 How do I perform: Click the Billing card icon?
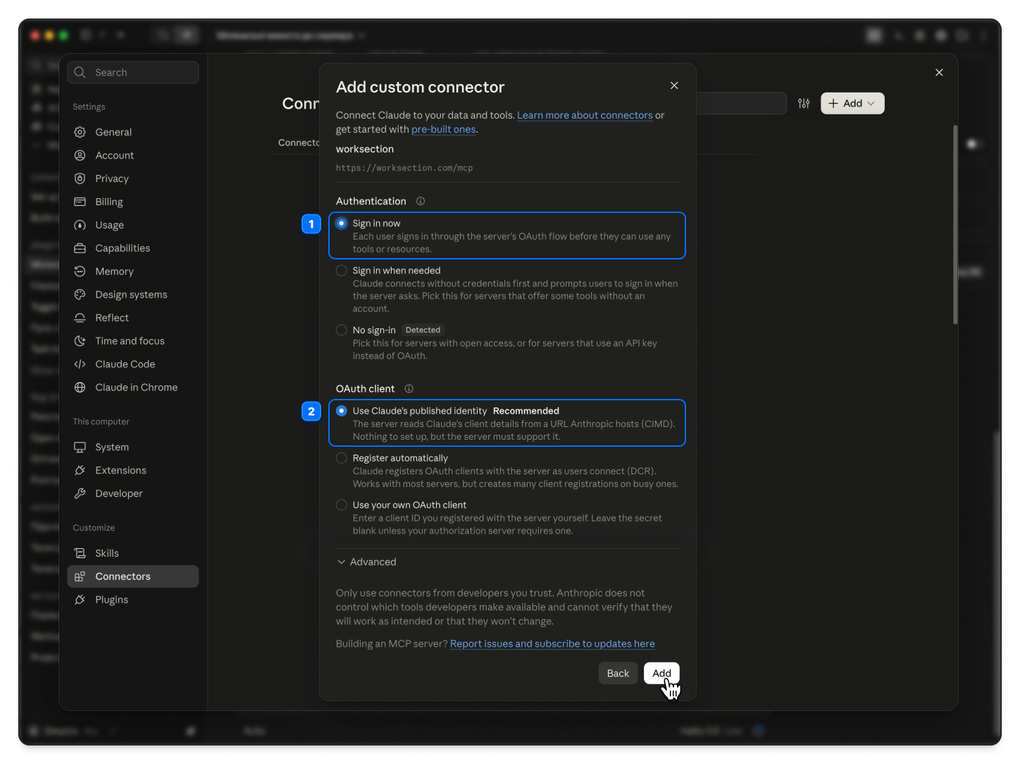(80, 202)
